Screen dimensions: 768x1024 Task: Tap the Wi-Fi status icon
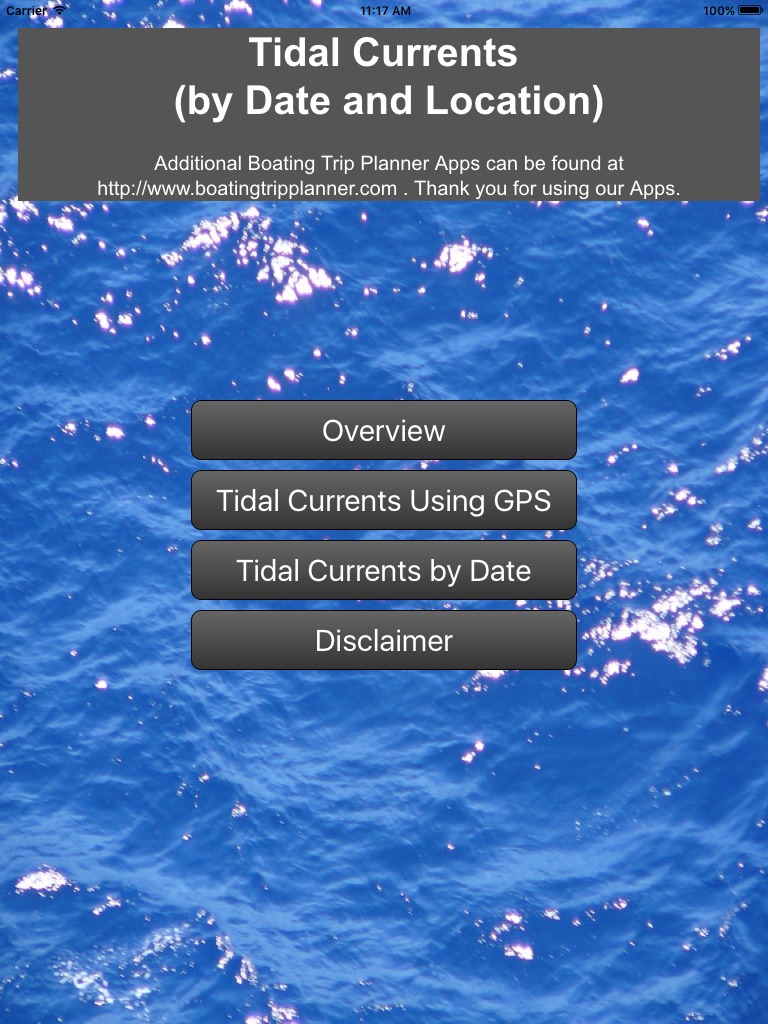tap(60, 10)
